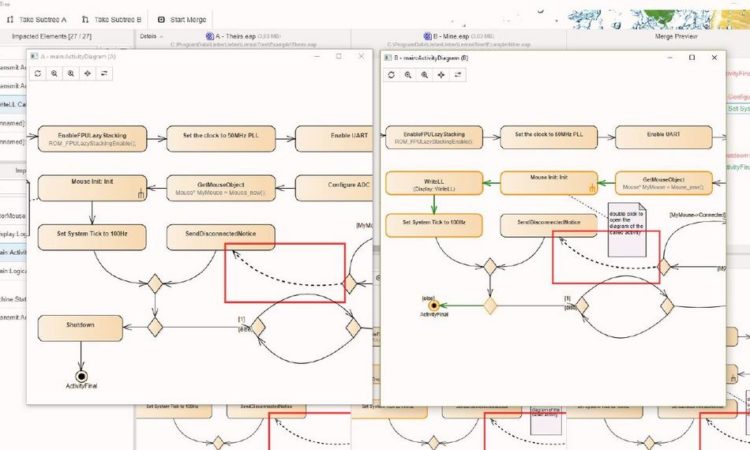The image size is (750, 450).
Task: Select the Merge Preview panel header
Action: point(676,36)
